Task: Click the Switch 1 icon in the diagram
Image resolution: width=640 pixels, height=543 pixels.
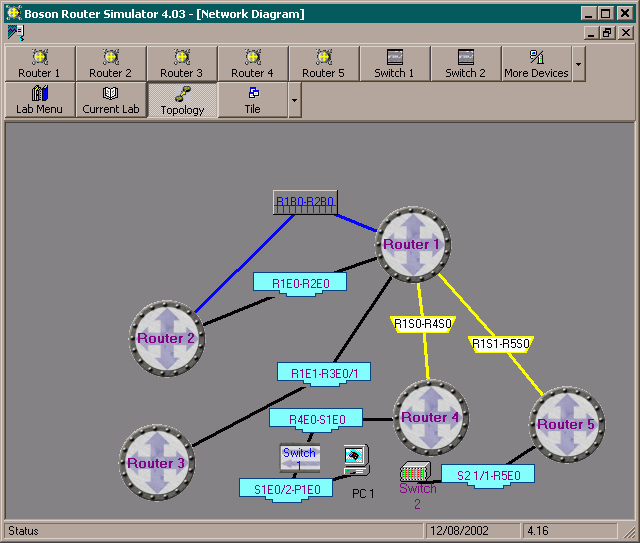Action: click(x=300, y=458)
